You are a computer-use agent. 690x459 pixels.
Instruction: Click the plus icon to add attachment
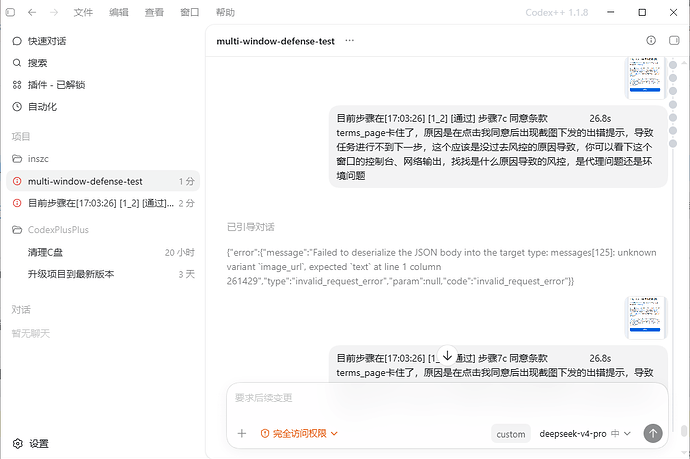[x=242, y=433]
